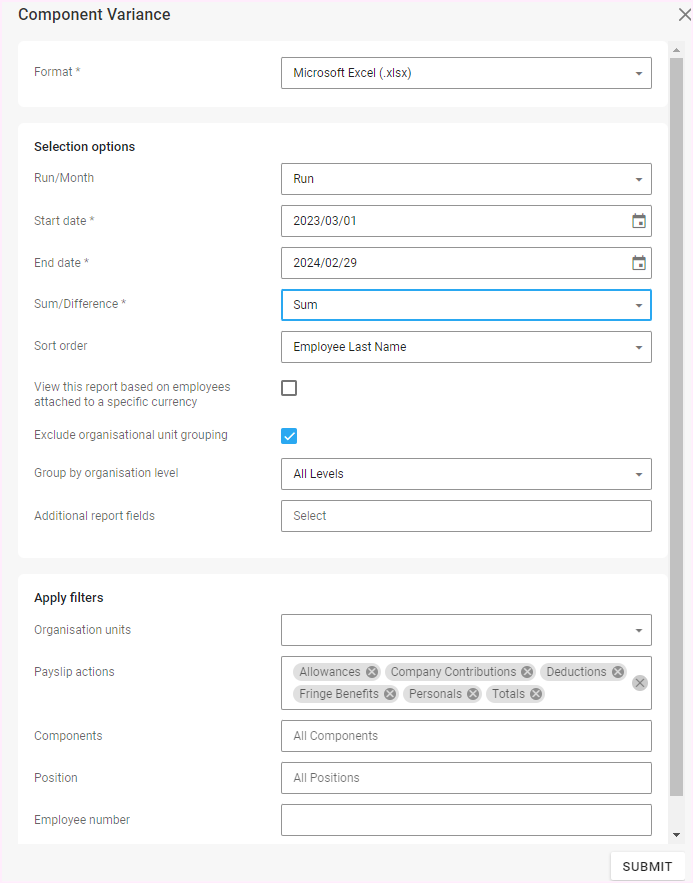
Task: Uncheck Exclude organisational unit grouping
Action: pos(289,435)
